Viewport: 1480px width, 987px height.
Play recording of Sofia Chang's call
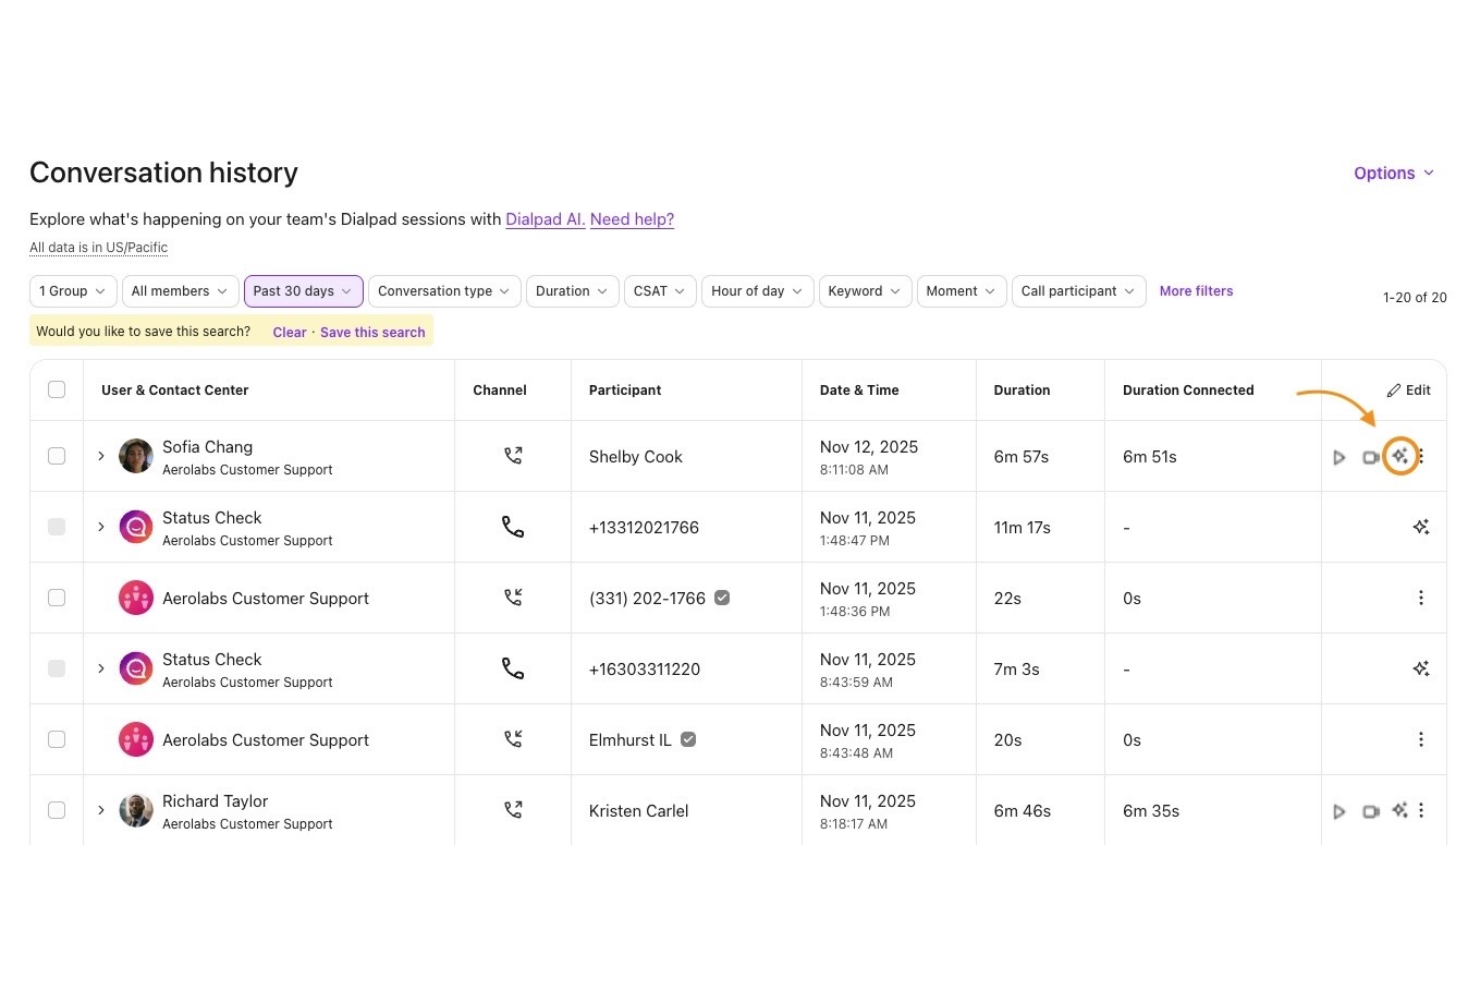pos(1339,457)
